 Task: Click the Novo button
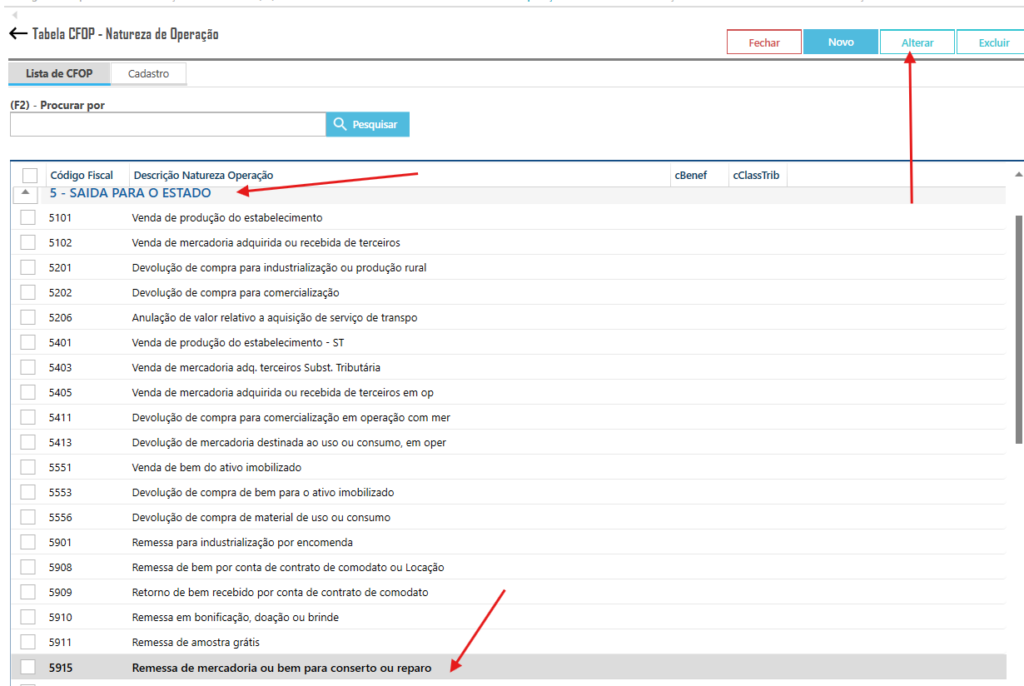(x=840, y=42)
